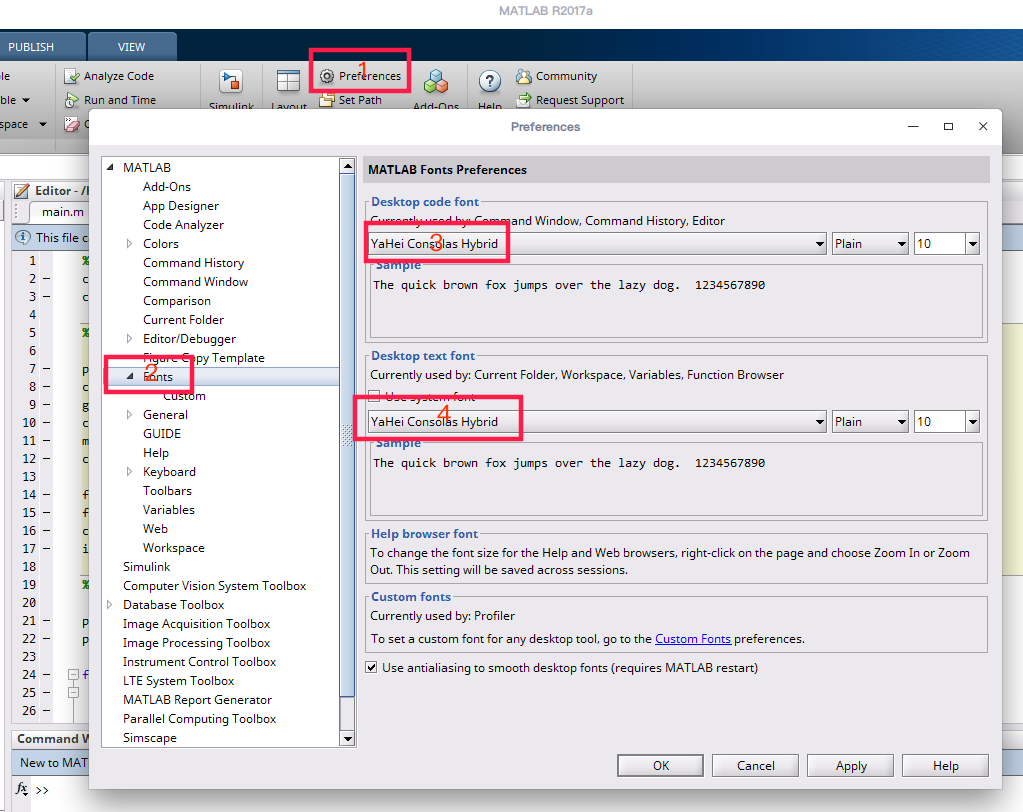Select Current Folder in preferences tree
Screen dimensions: 1023x812
click(183, 320)
